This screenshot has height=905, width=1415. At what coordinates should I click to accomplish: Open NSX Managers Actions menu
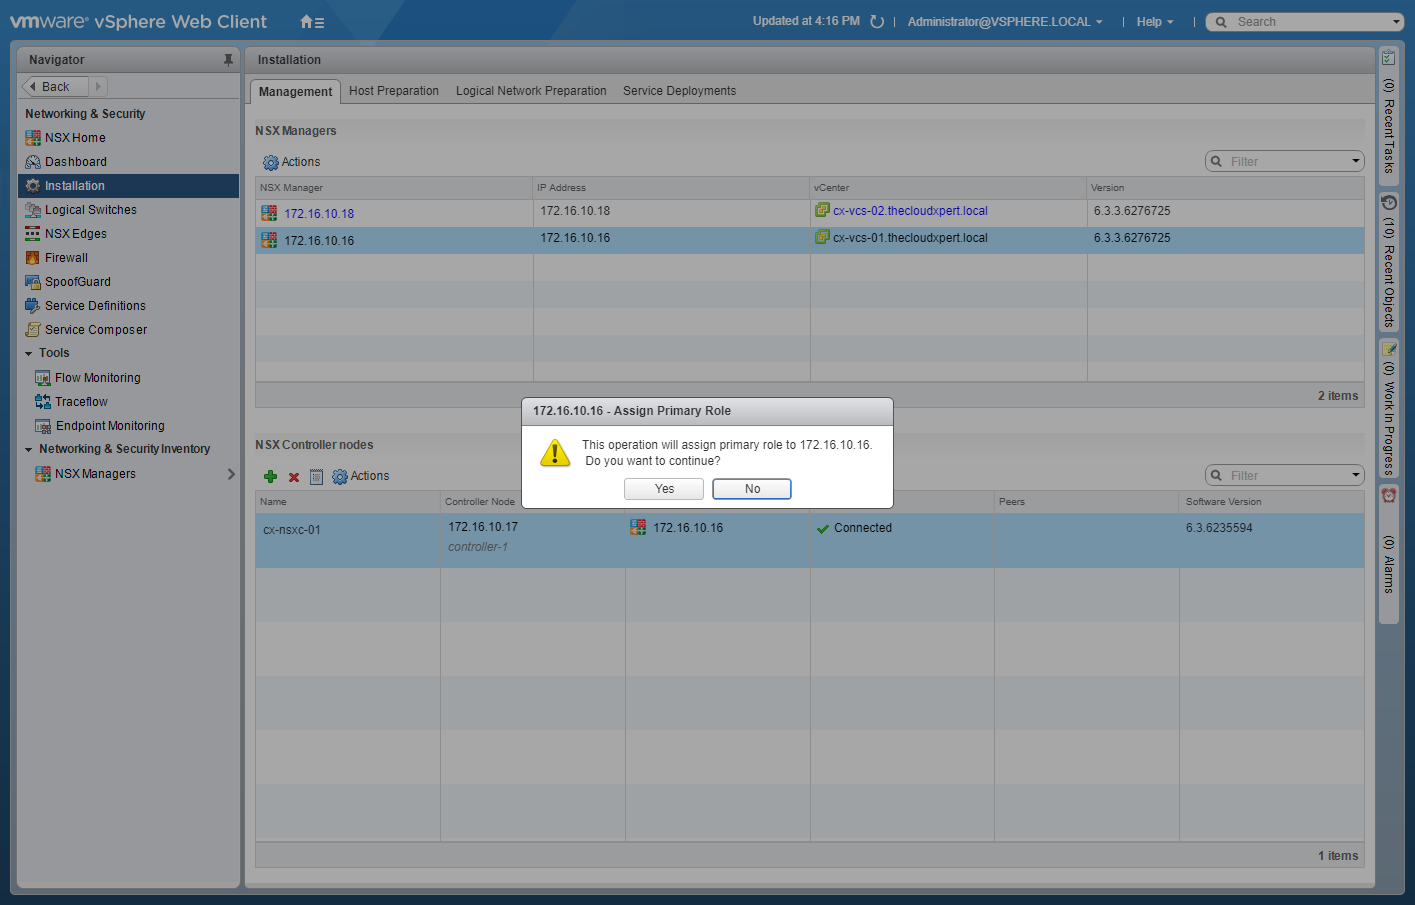[292, 162]
